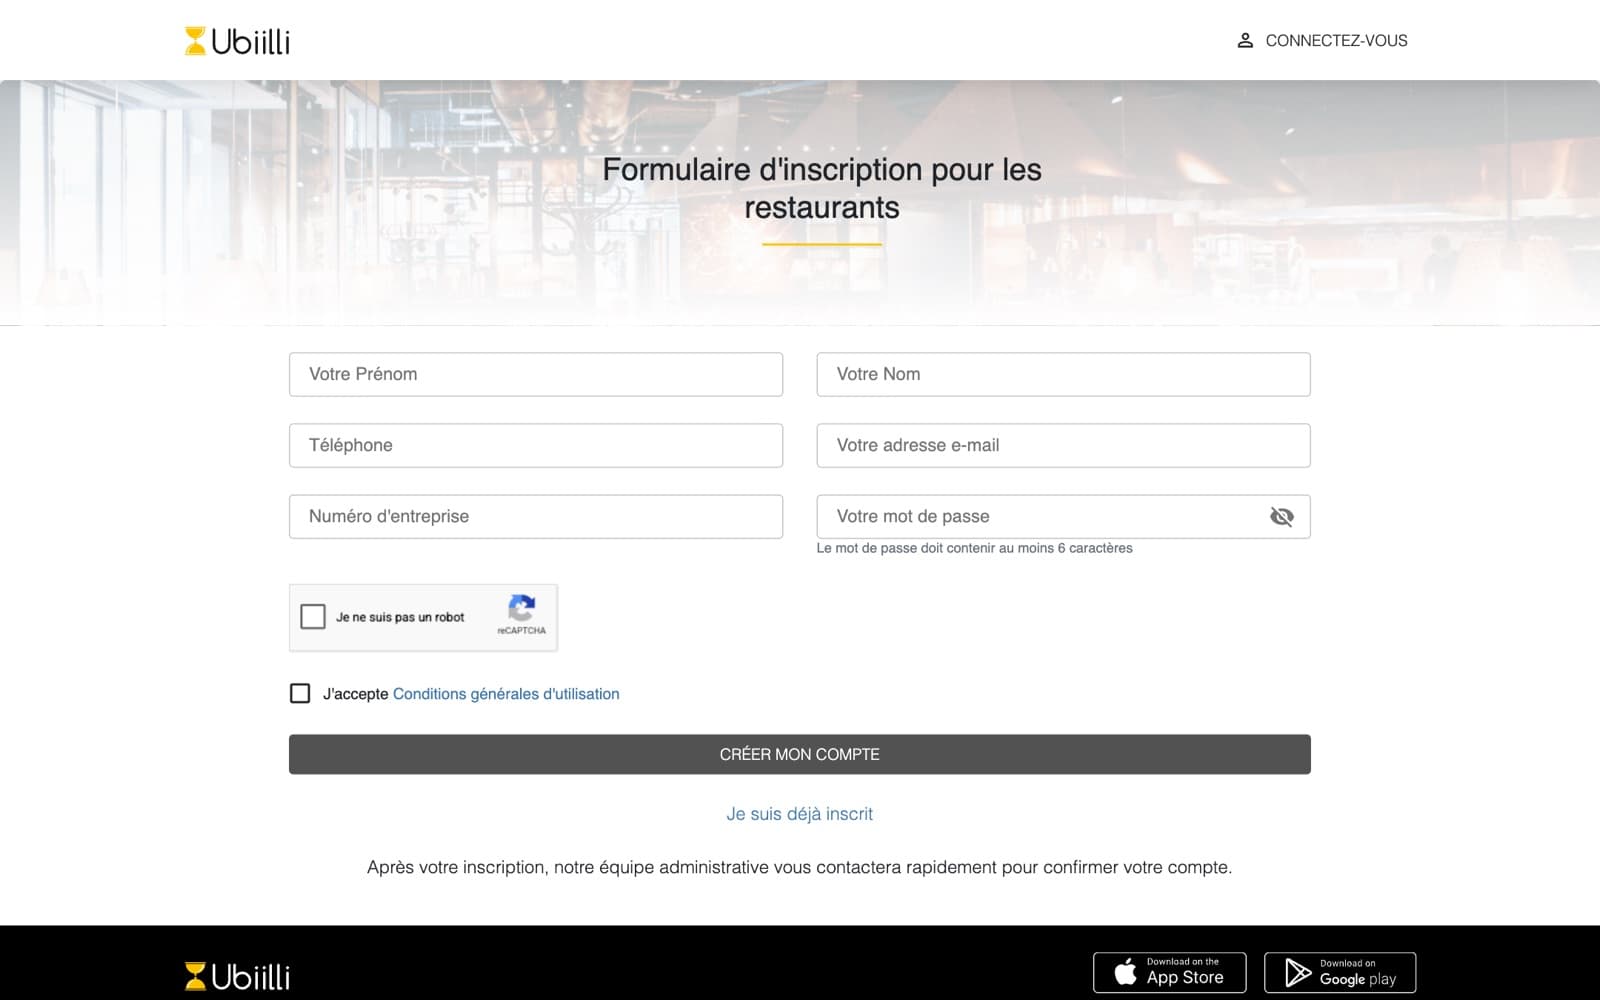Submit with CRÉER MON COMPTE button
1600x1000 pixels.
[800, 755]
